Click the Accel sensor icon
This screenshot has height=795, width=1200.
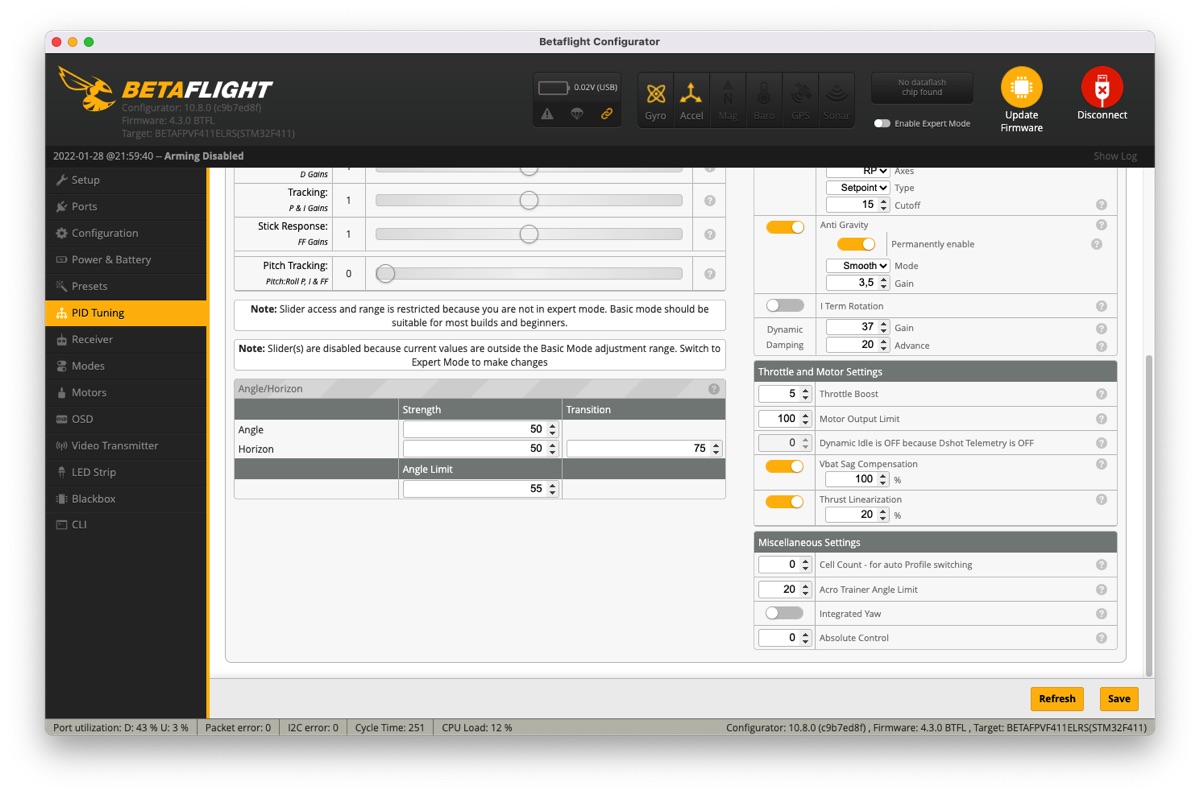pos(691,99)
